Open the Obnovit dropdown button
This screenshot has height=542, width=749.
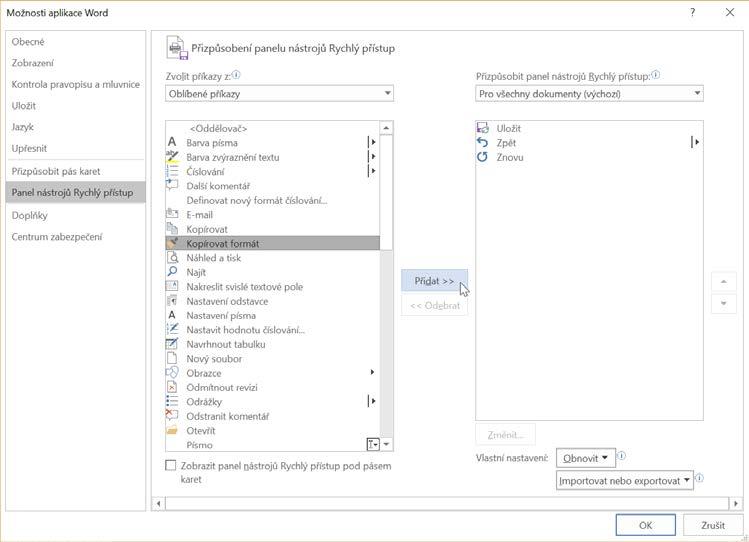(586, 458)
